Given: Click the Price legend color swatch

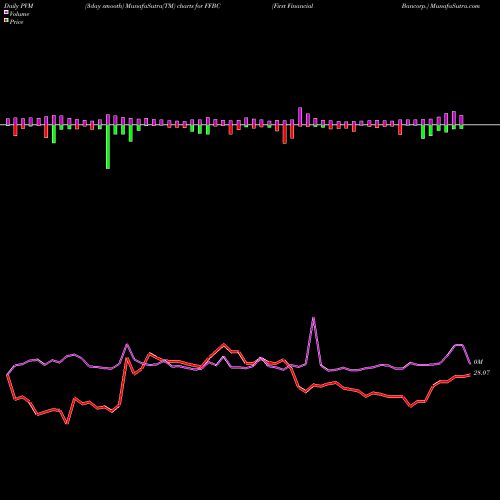Looking at the screenshot, I should (6, 21).
